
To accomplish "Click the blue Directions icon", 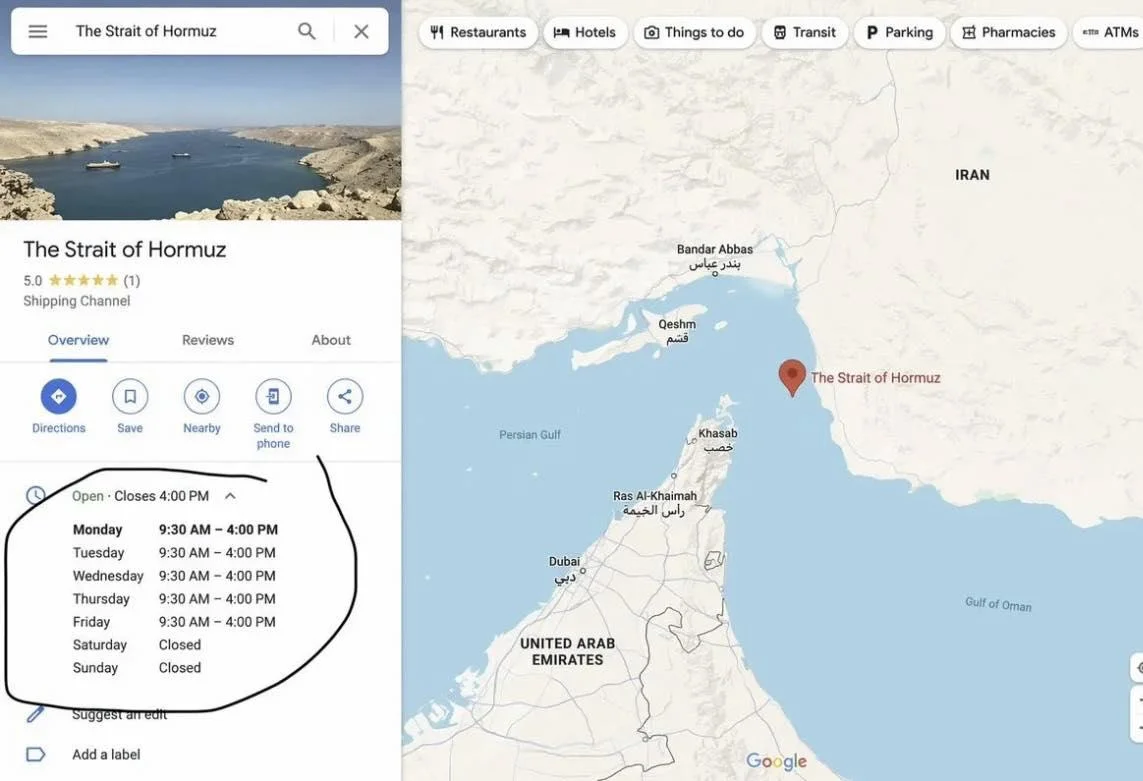I will 59,396.
